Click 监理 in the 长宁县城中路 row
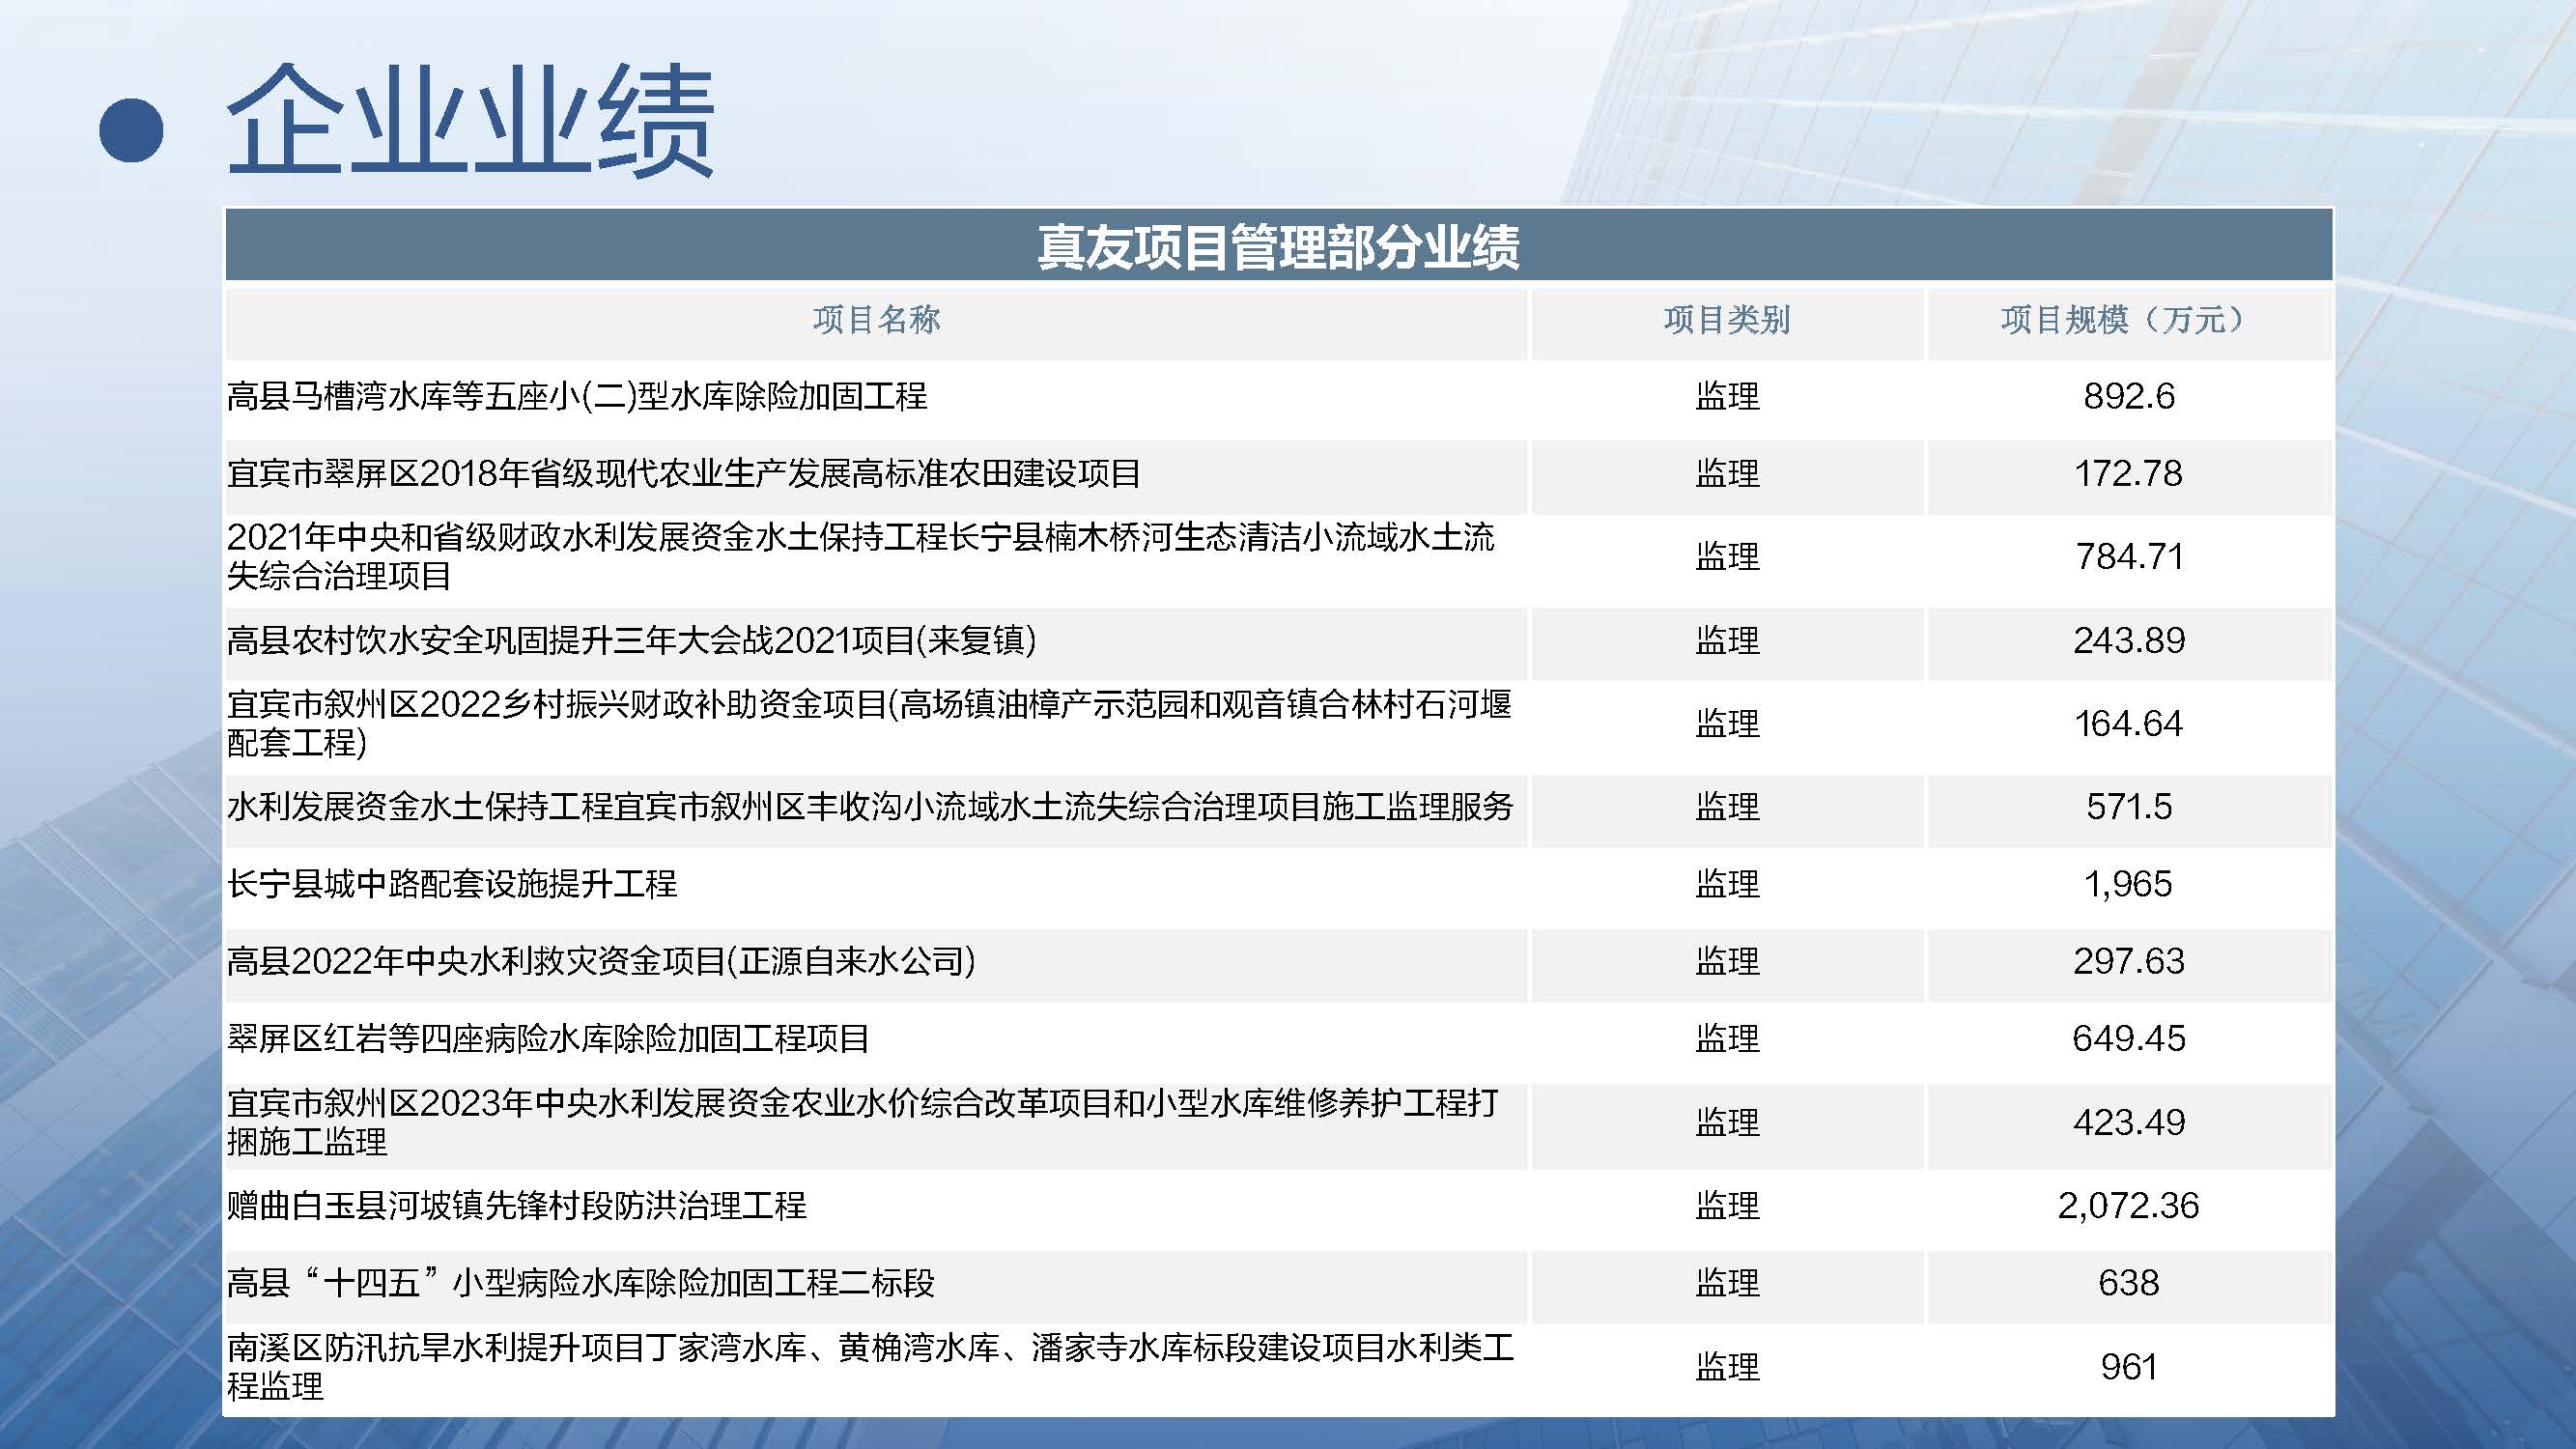The width and height of the screenshot is (2576, 1449). click(x=1727, y=884)
